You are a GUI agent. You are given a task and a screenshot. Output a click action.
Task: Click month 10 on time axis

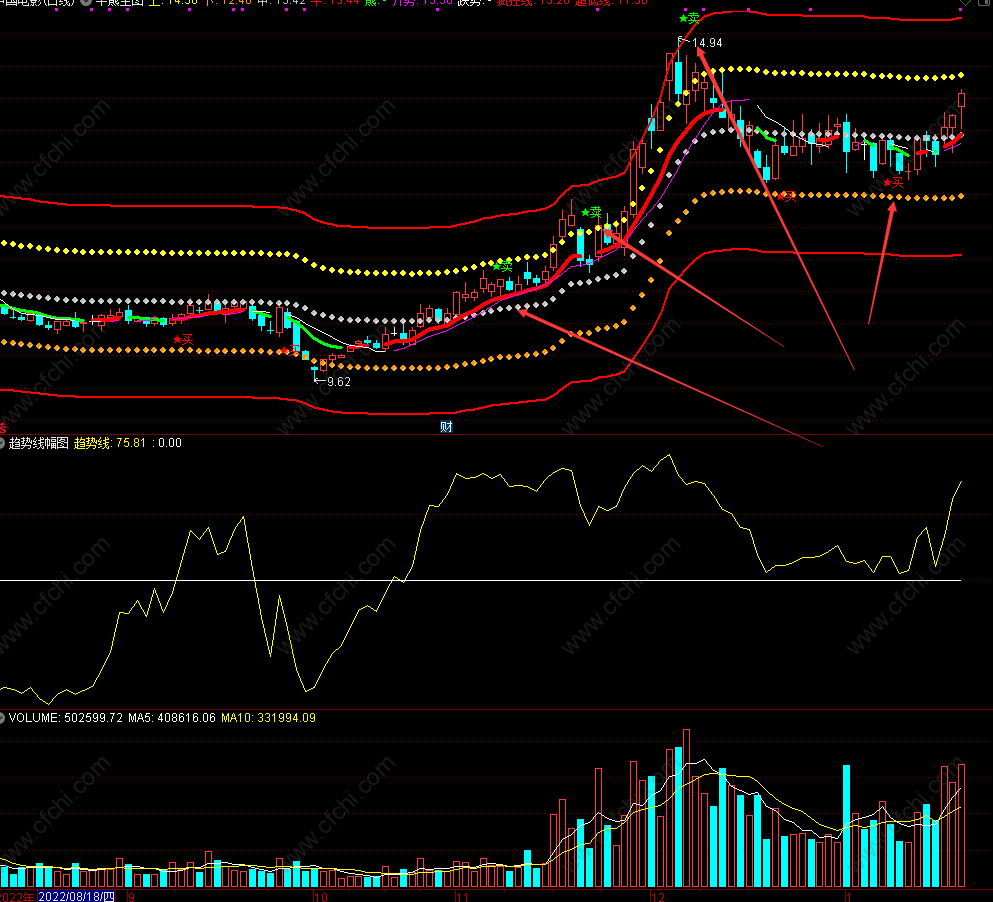tap(320, 897)
